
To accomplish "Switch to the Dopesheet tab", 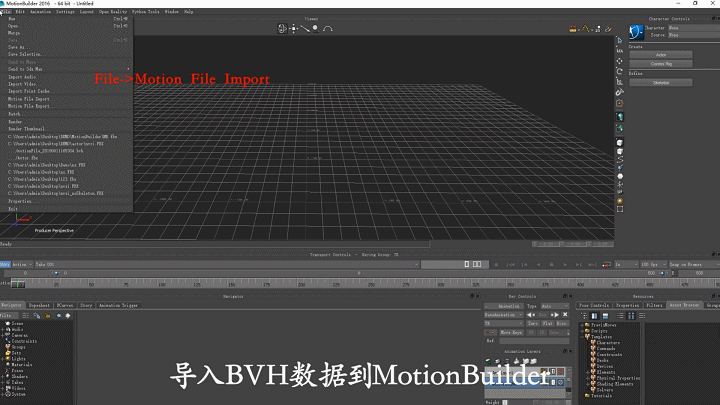I will click(x=39, y=305).
